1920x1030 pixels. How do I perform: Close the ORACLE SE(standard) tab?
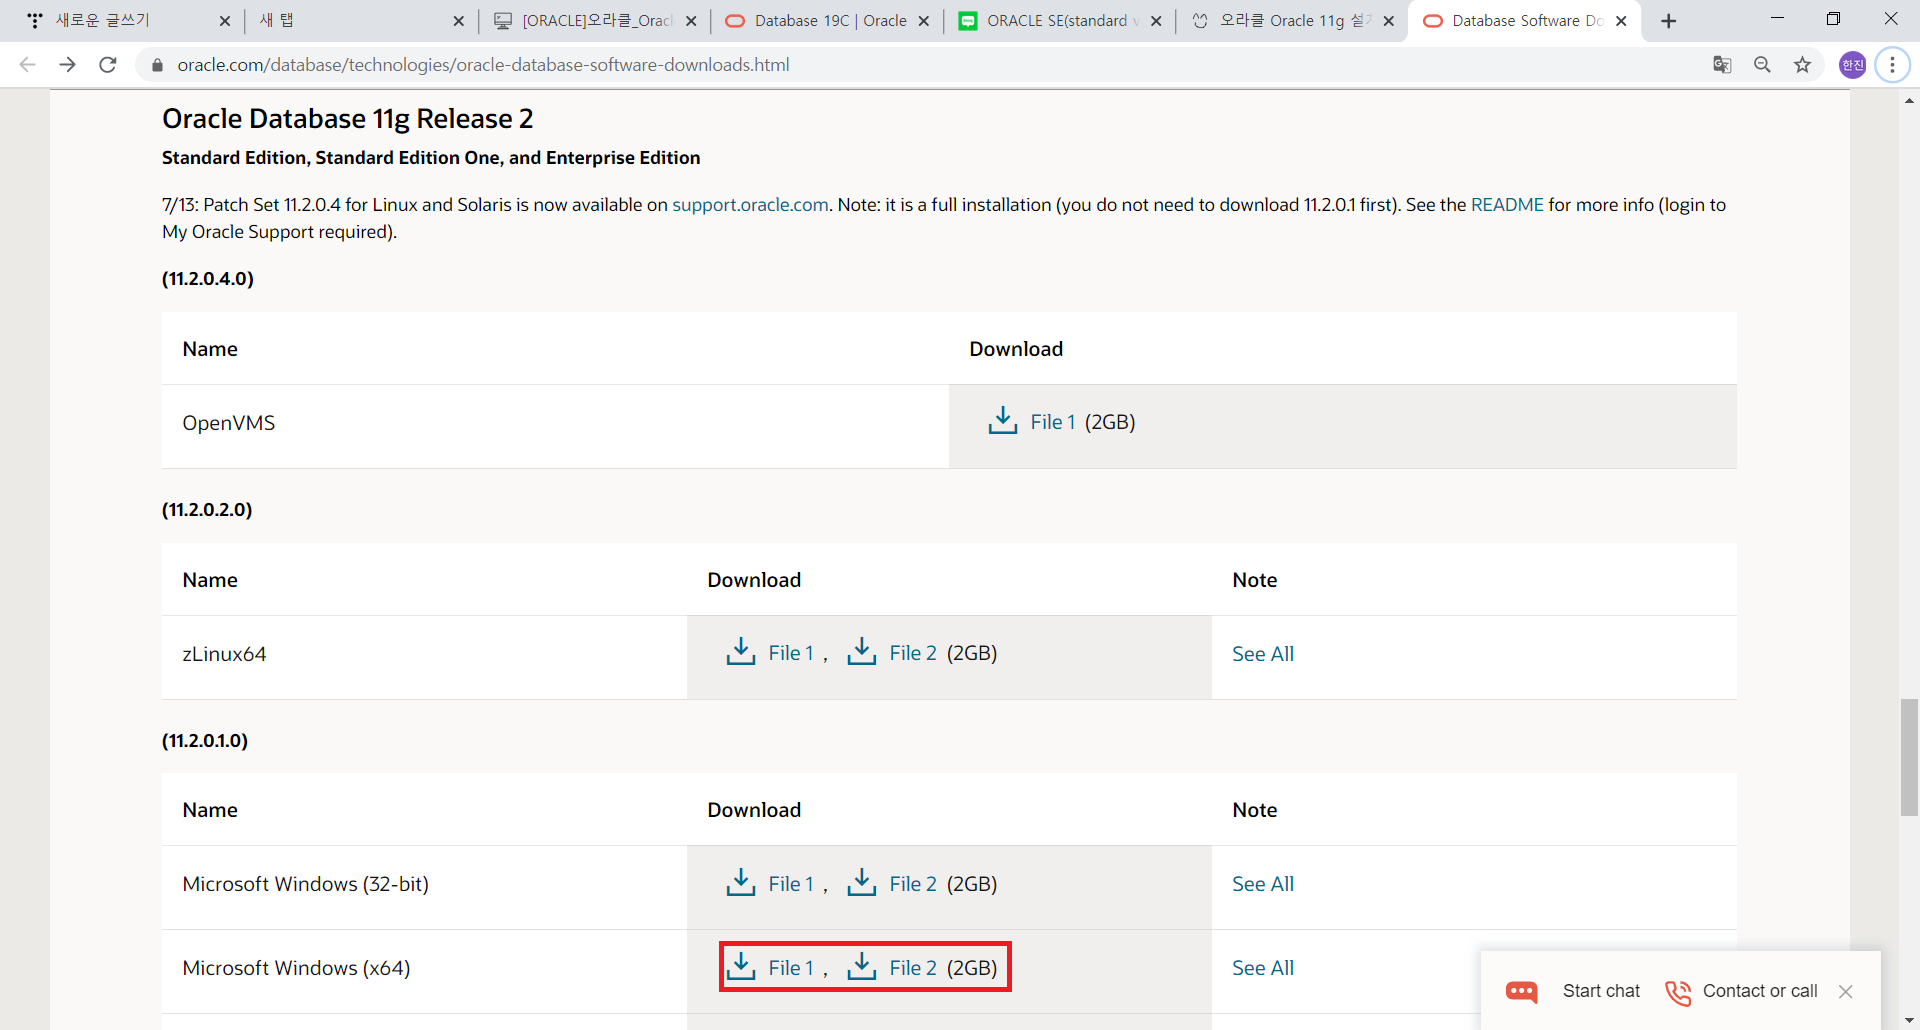coord(1156,21)
